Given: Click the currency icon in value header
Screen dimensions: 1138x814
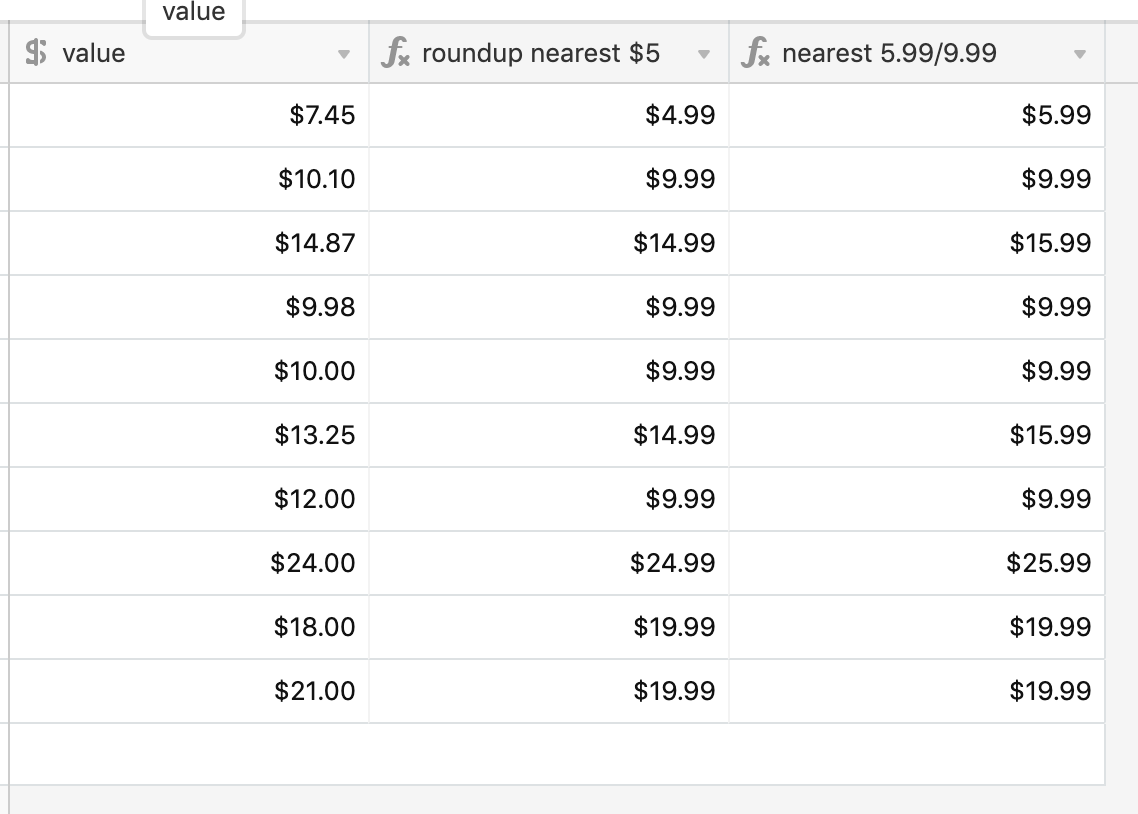Looking at the screenshot, I should tap(36, 53).
